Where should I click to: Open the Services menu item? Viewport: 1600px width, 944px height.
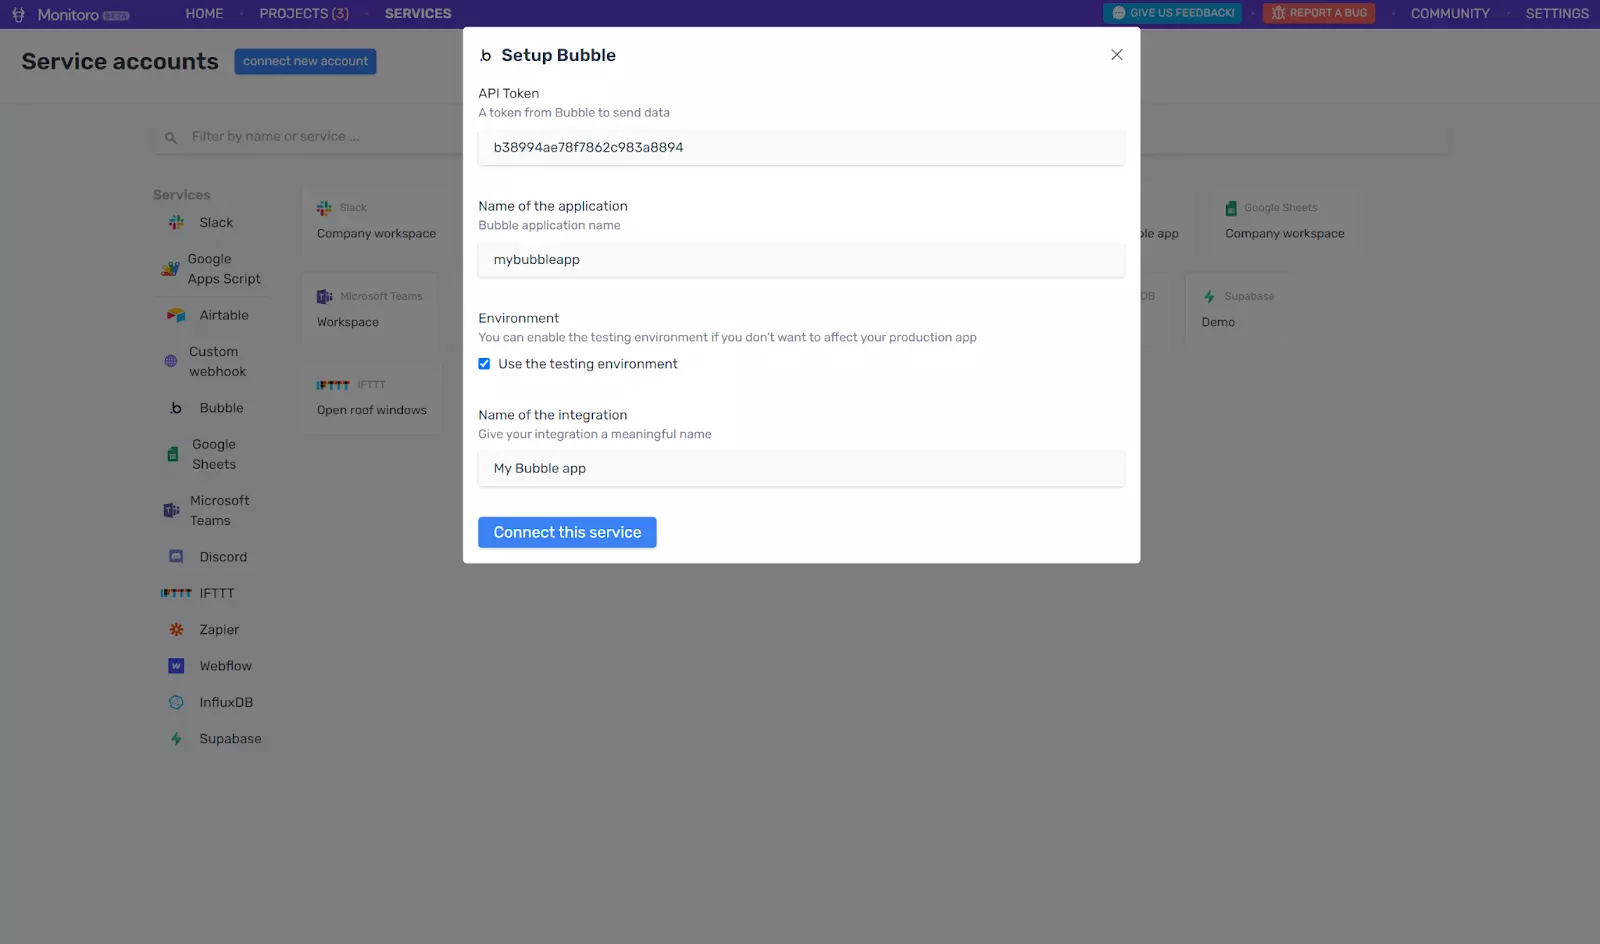pyautogui.click(x=418, y=13)
